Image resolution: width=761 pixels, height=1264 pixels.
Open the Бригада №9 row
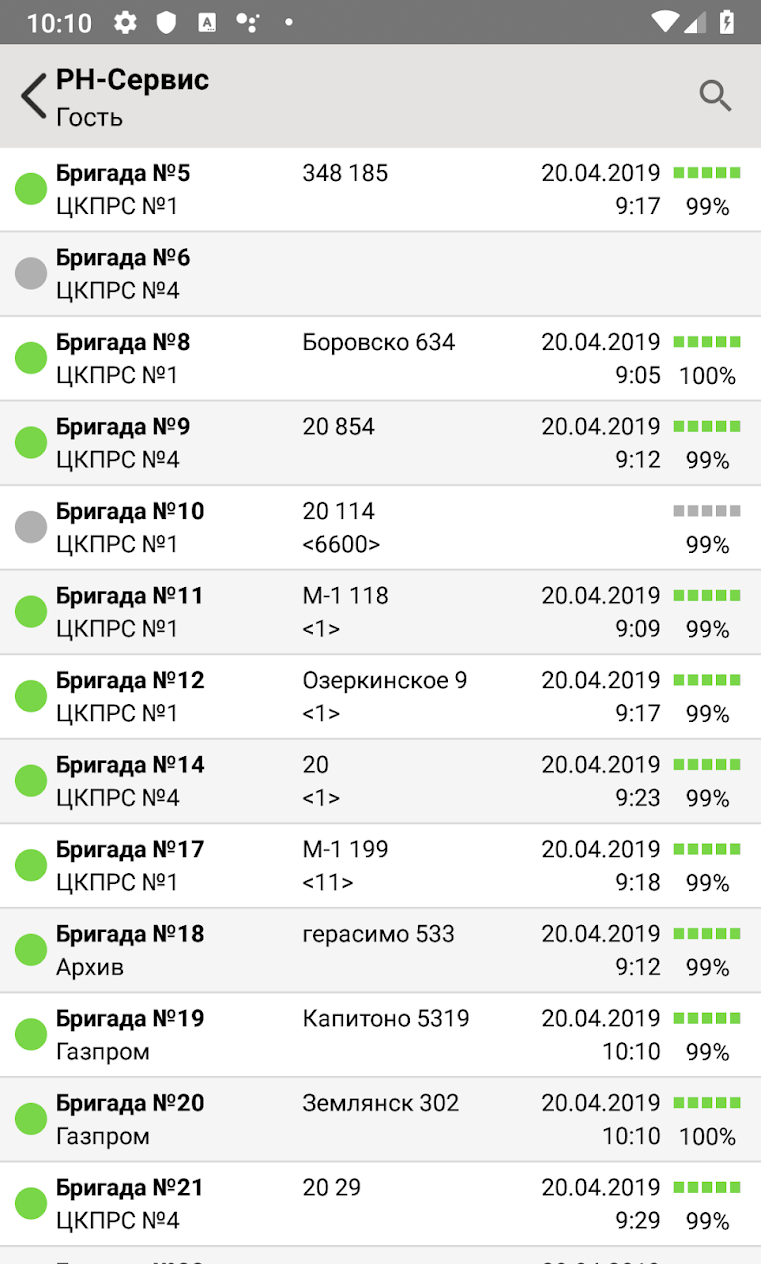380,443
